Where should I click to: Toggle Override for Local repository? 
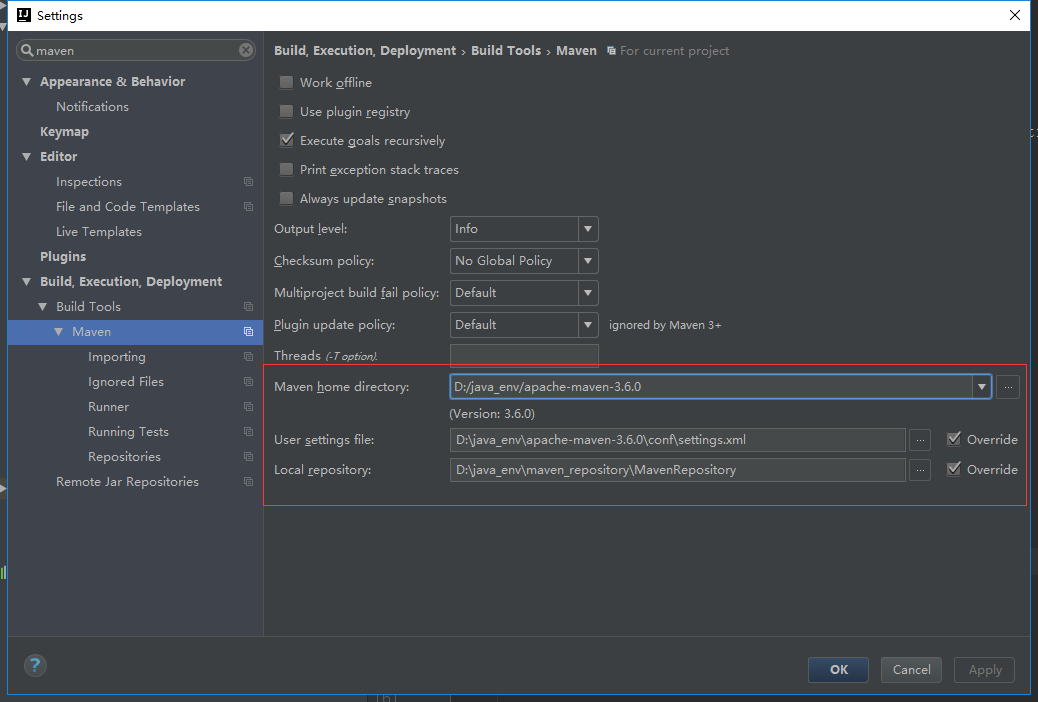(x=954, y=469)
